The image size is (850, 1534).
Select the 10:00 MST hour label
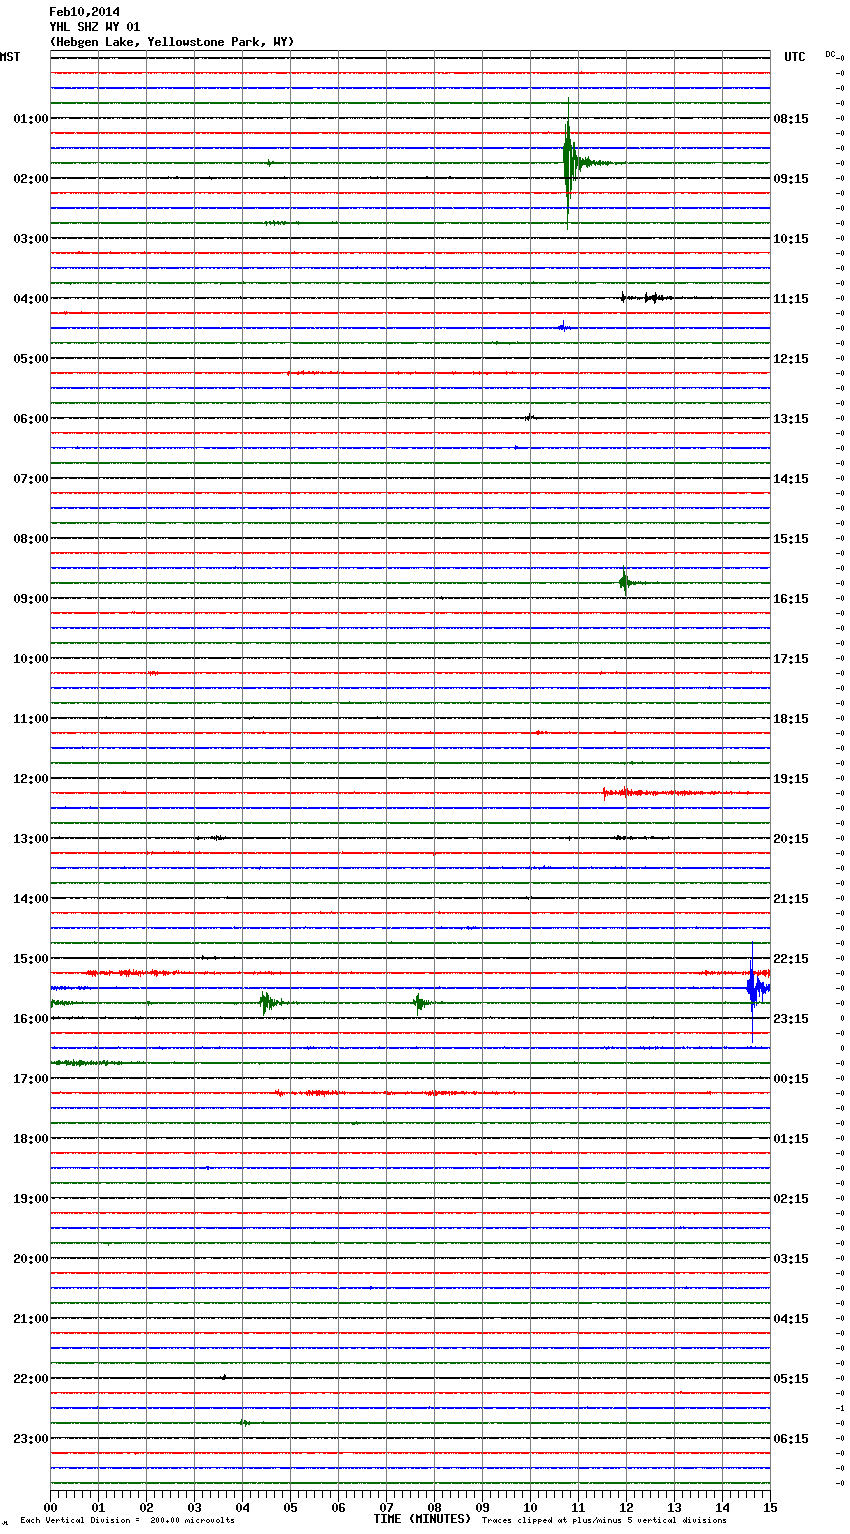point(31,659)
